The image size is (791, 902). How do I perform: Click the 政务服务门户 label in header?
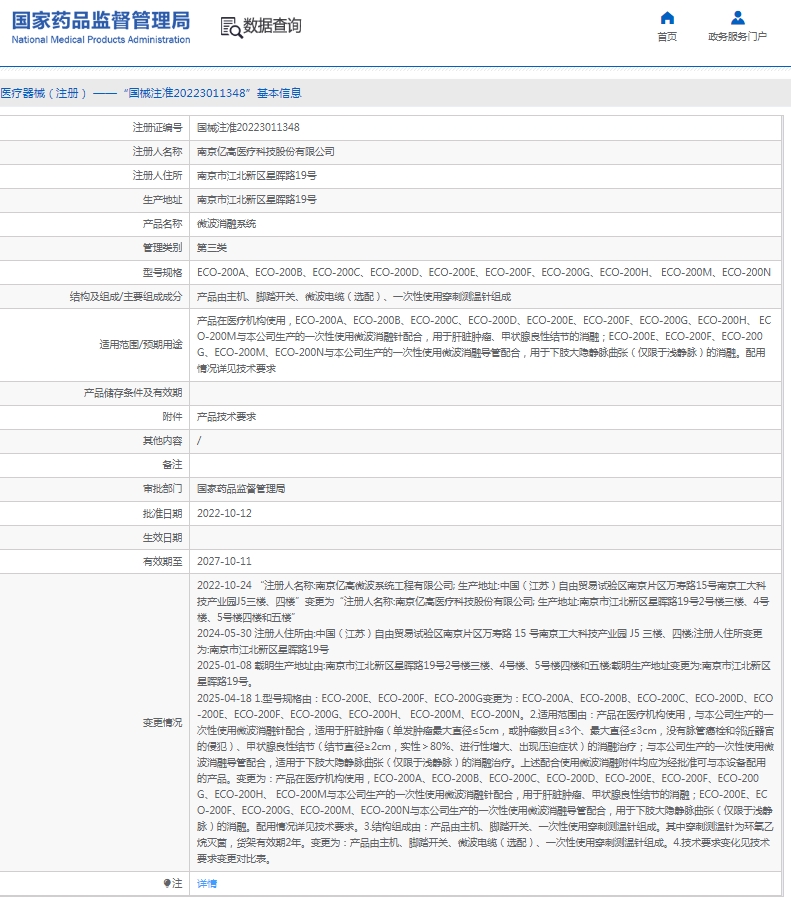pos(737,36)
